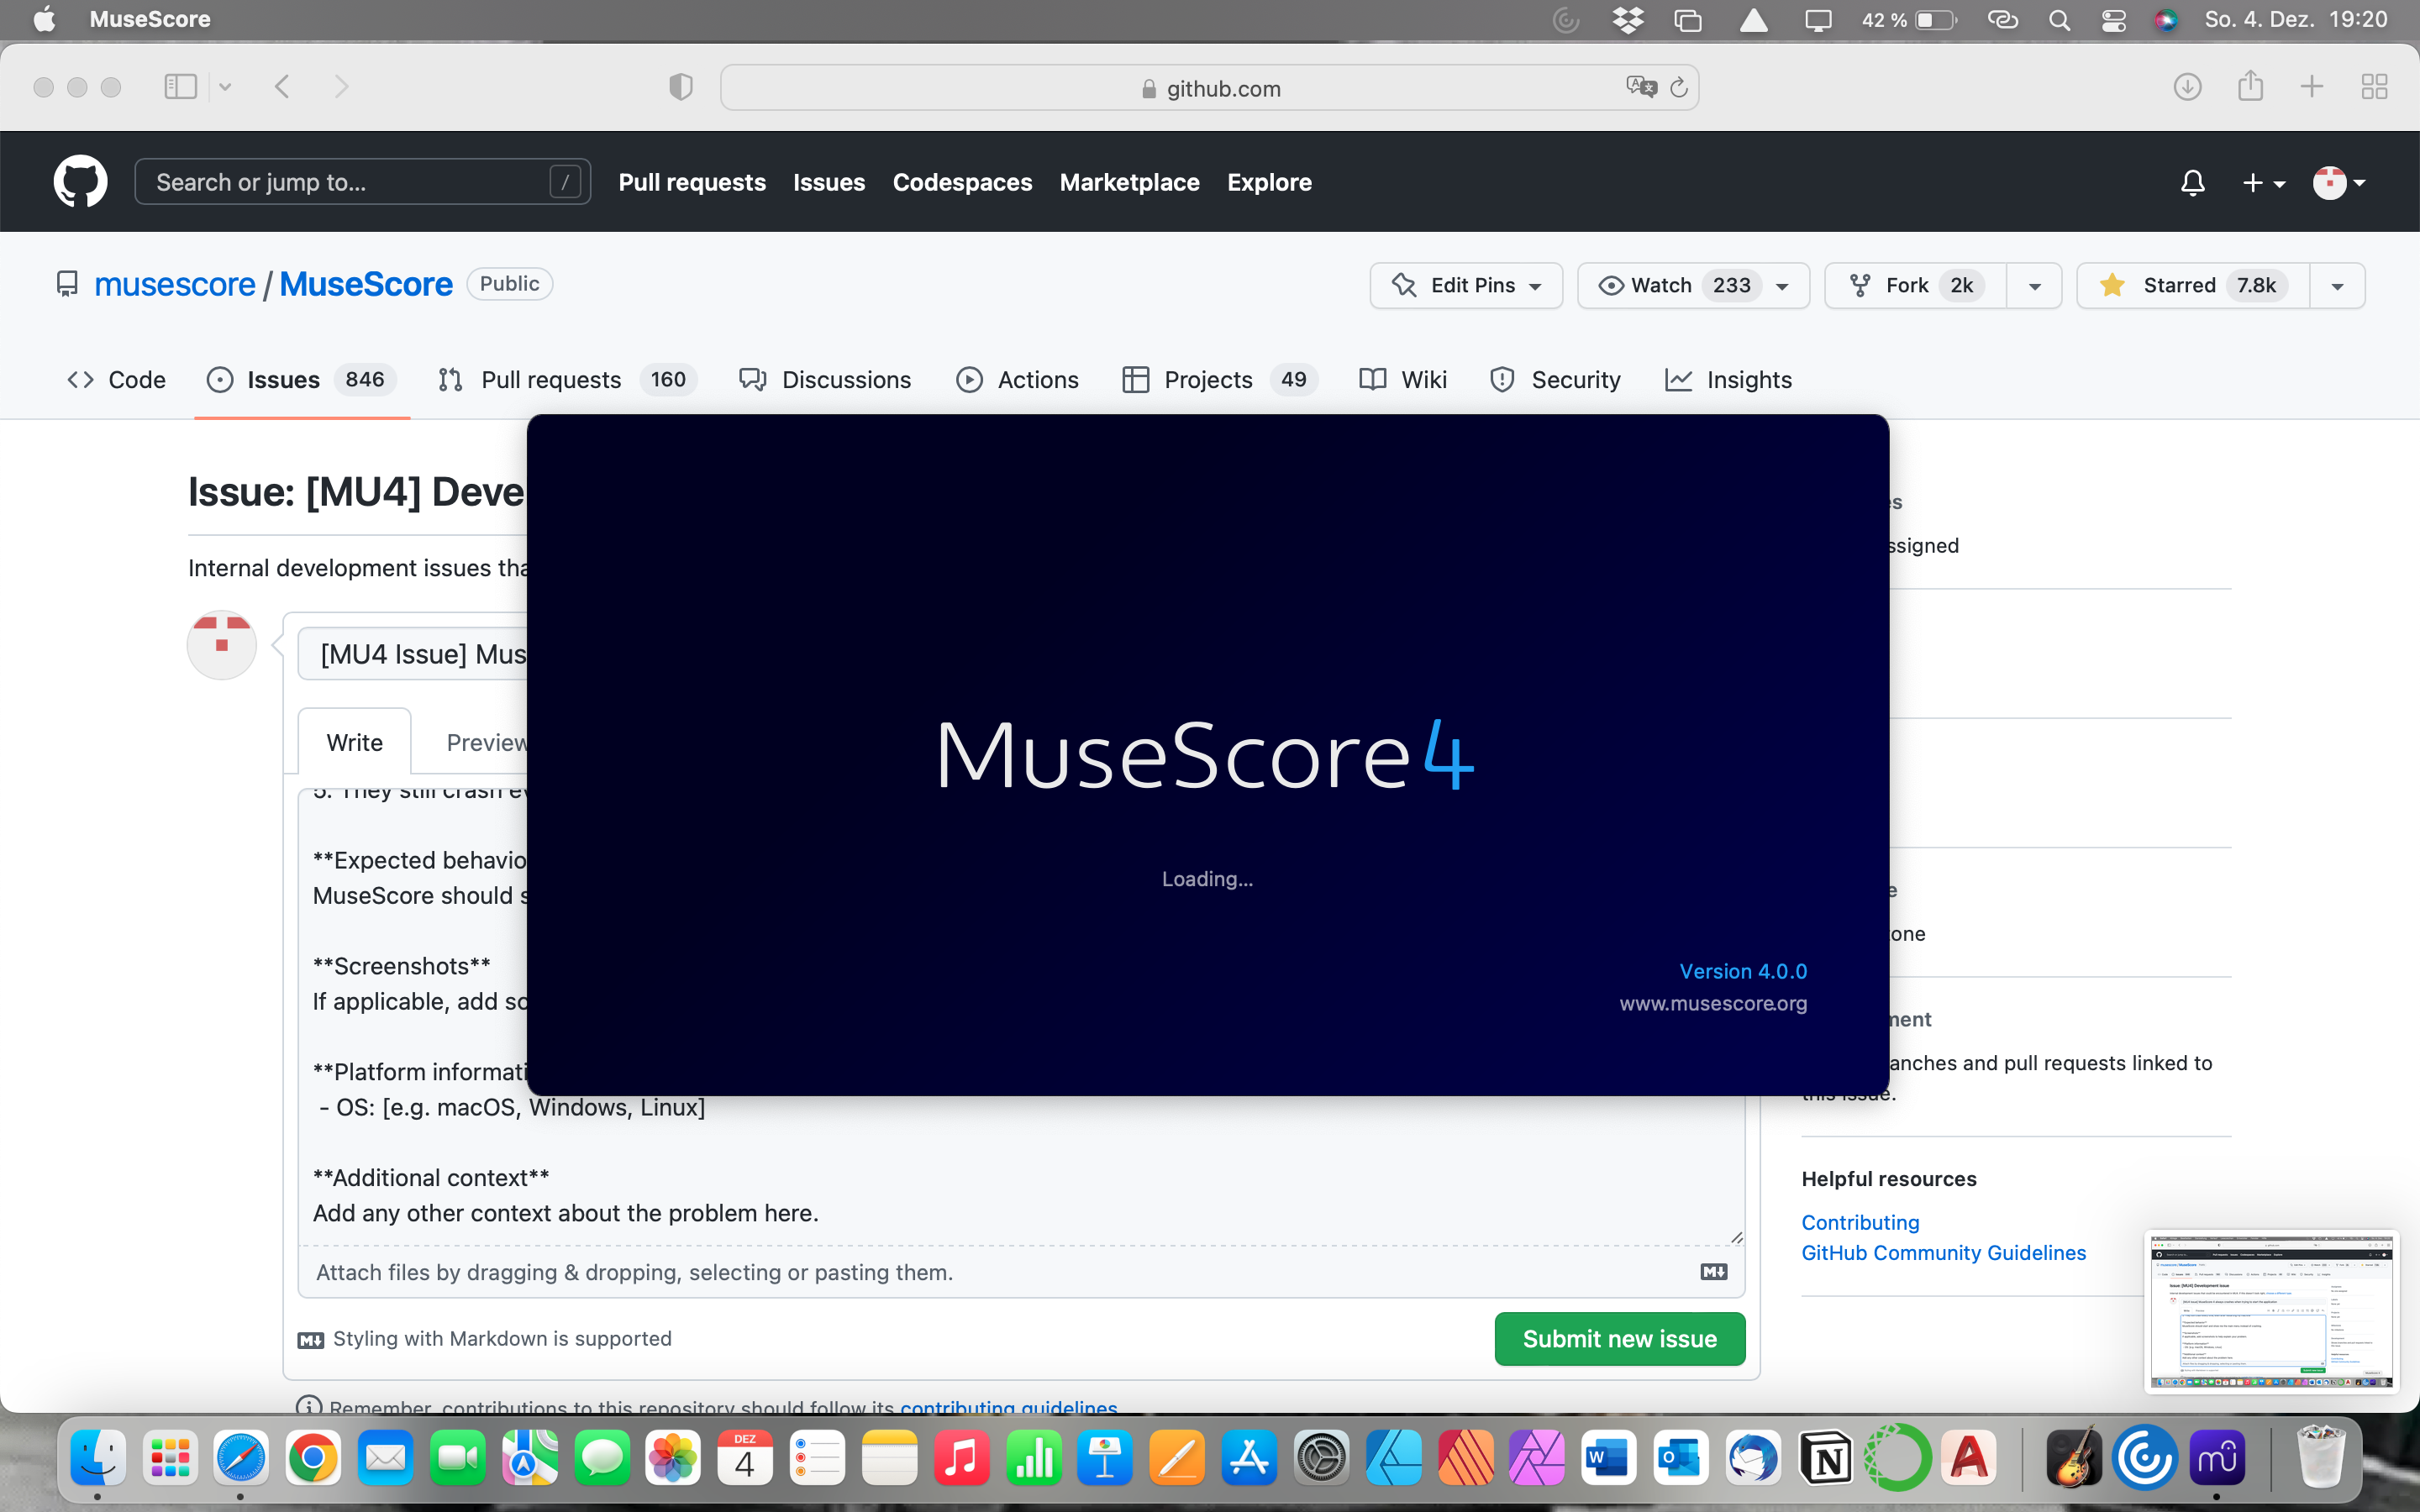Open Marketplace in the GitHub navbar
Screen dimensions: 2420x1512
pyautogui.click(x=1130, y=182)
